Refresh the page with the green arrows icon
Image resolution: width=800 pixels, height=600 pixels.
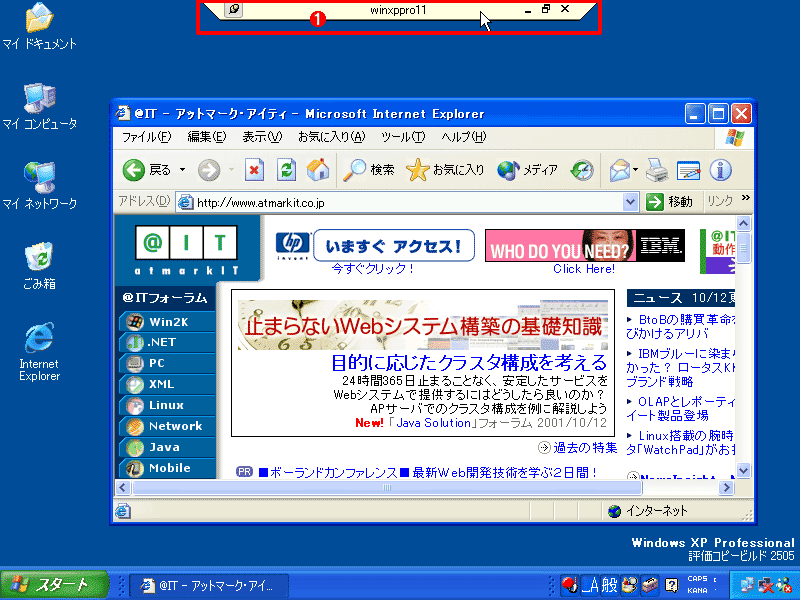coord(286,170)
